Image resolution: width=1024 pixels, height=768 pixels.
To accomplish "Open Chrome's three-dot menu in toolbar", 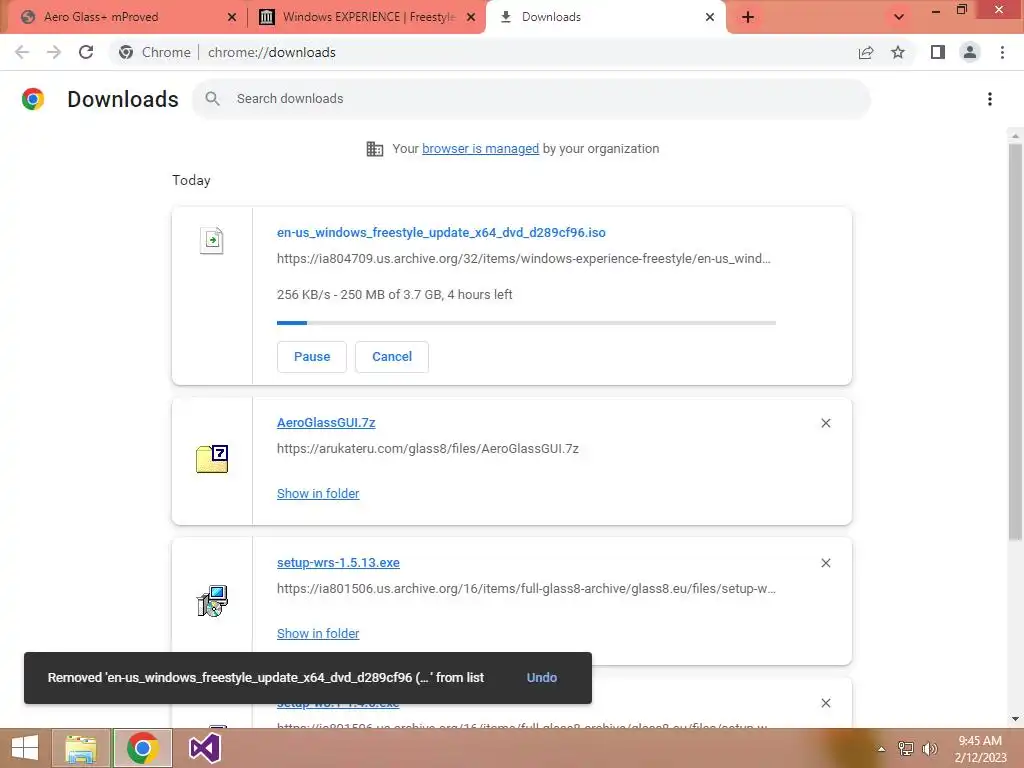I will point(1002,52).
